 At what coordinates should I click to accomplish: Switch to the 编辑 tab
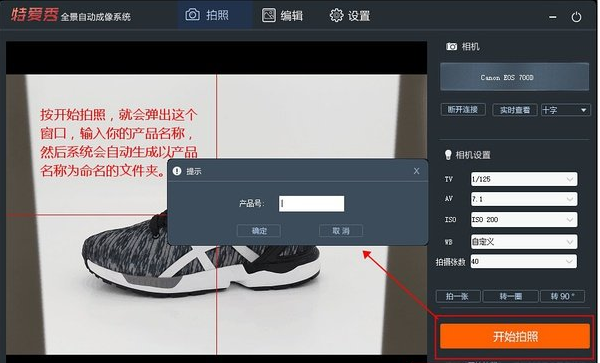pyautogui.click(x=282, y=16)
